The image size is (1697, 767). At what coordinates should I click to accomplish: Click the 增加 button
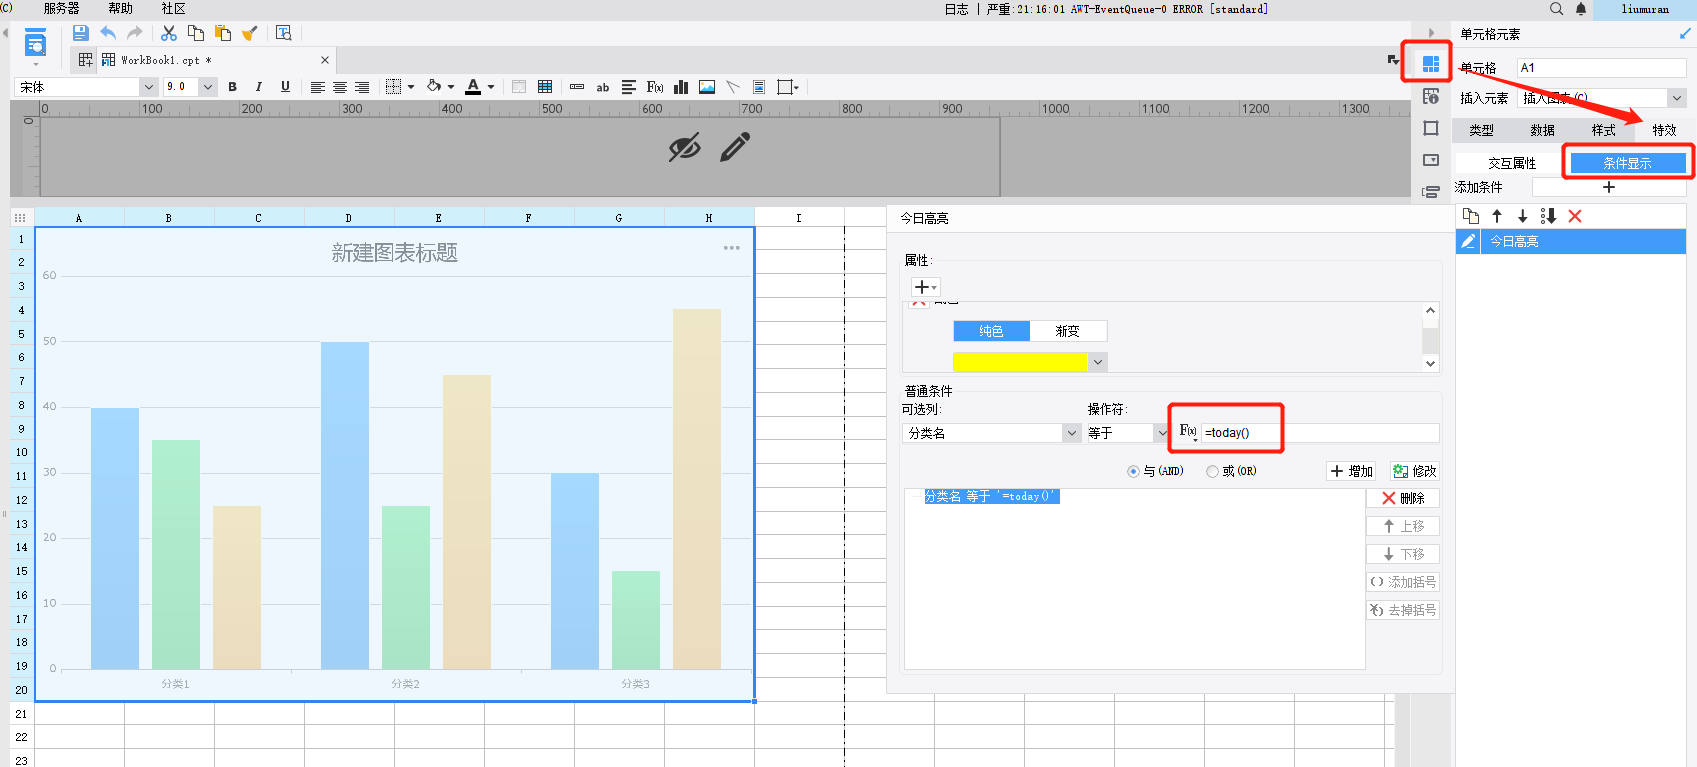[x=1352, y=471]
